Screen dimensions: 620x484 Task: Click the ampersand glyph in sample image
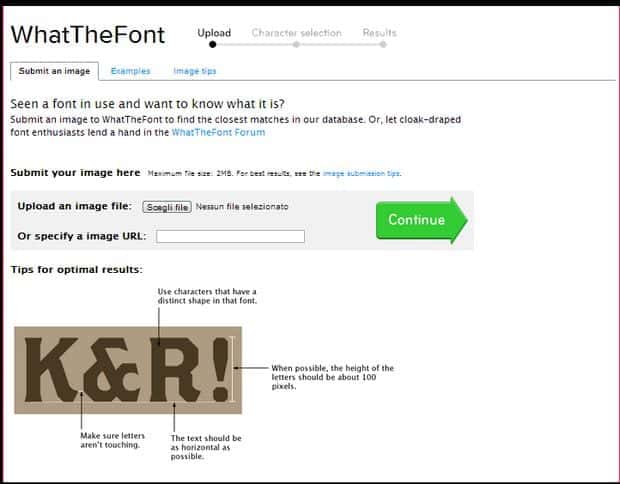point(112,370)
